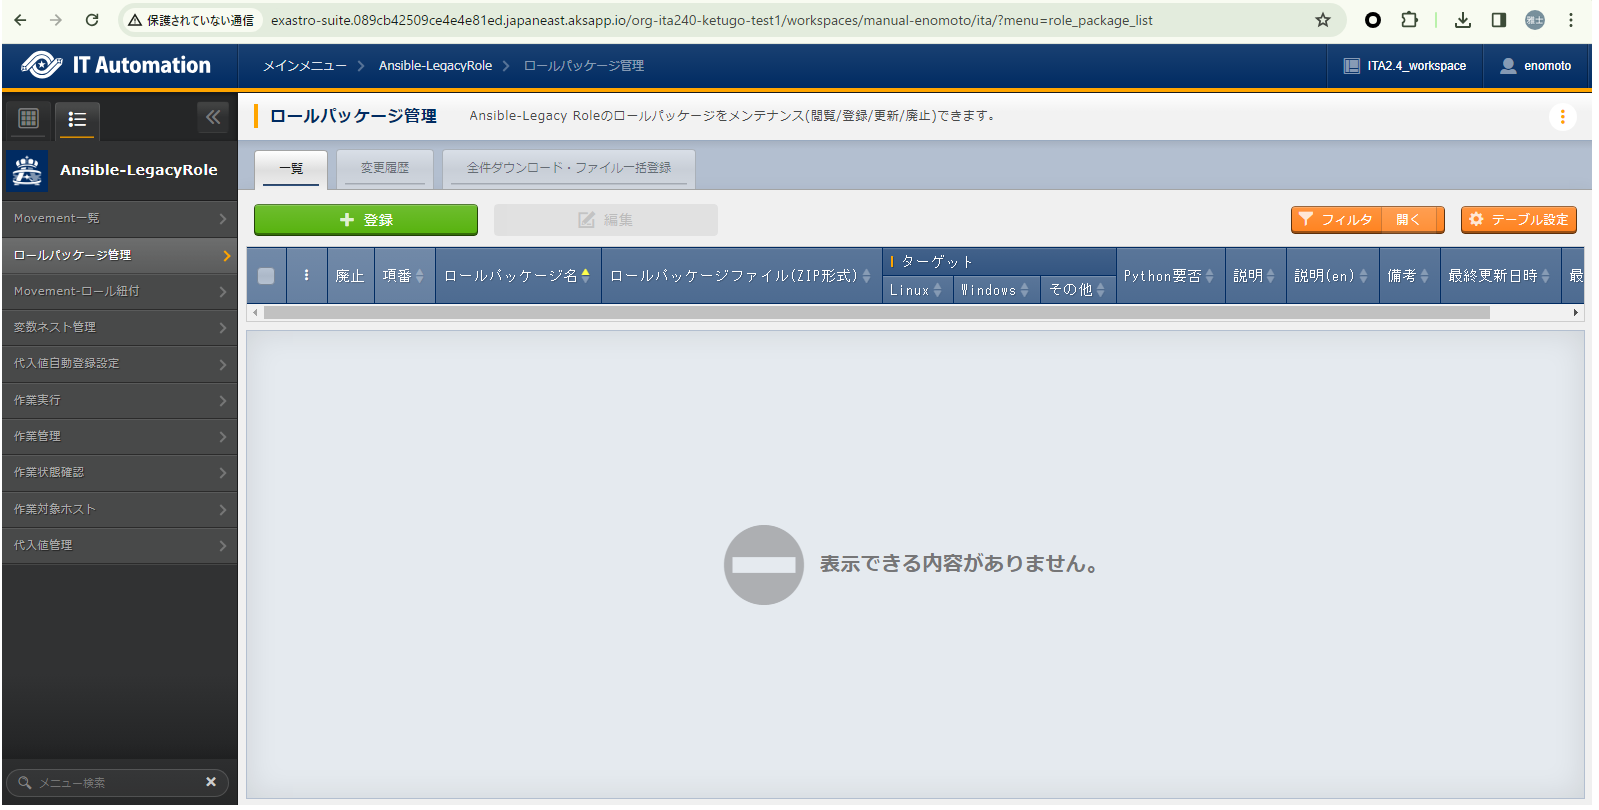Image resolution: width=1599 pixels, height=810 pixels.
Task: Click the horizontal table scrollbar
Action: pos(876,313)
